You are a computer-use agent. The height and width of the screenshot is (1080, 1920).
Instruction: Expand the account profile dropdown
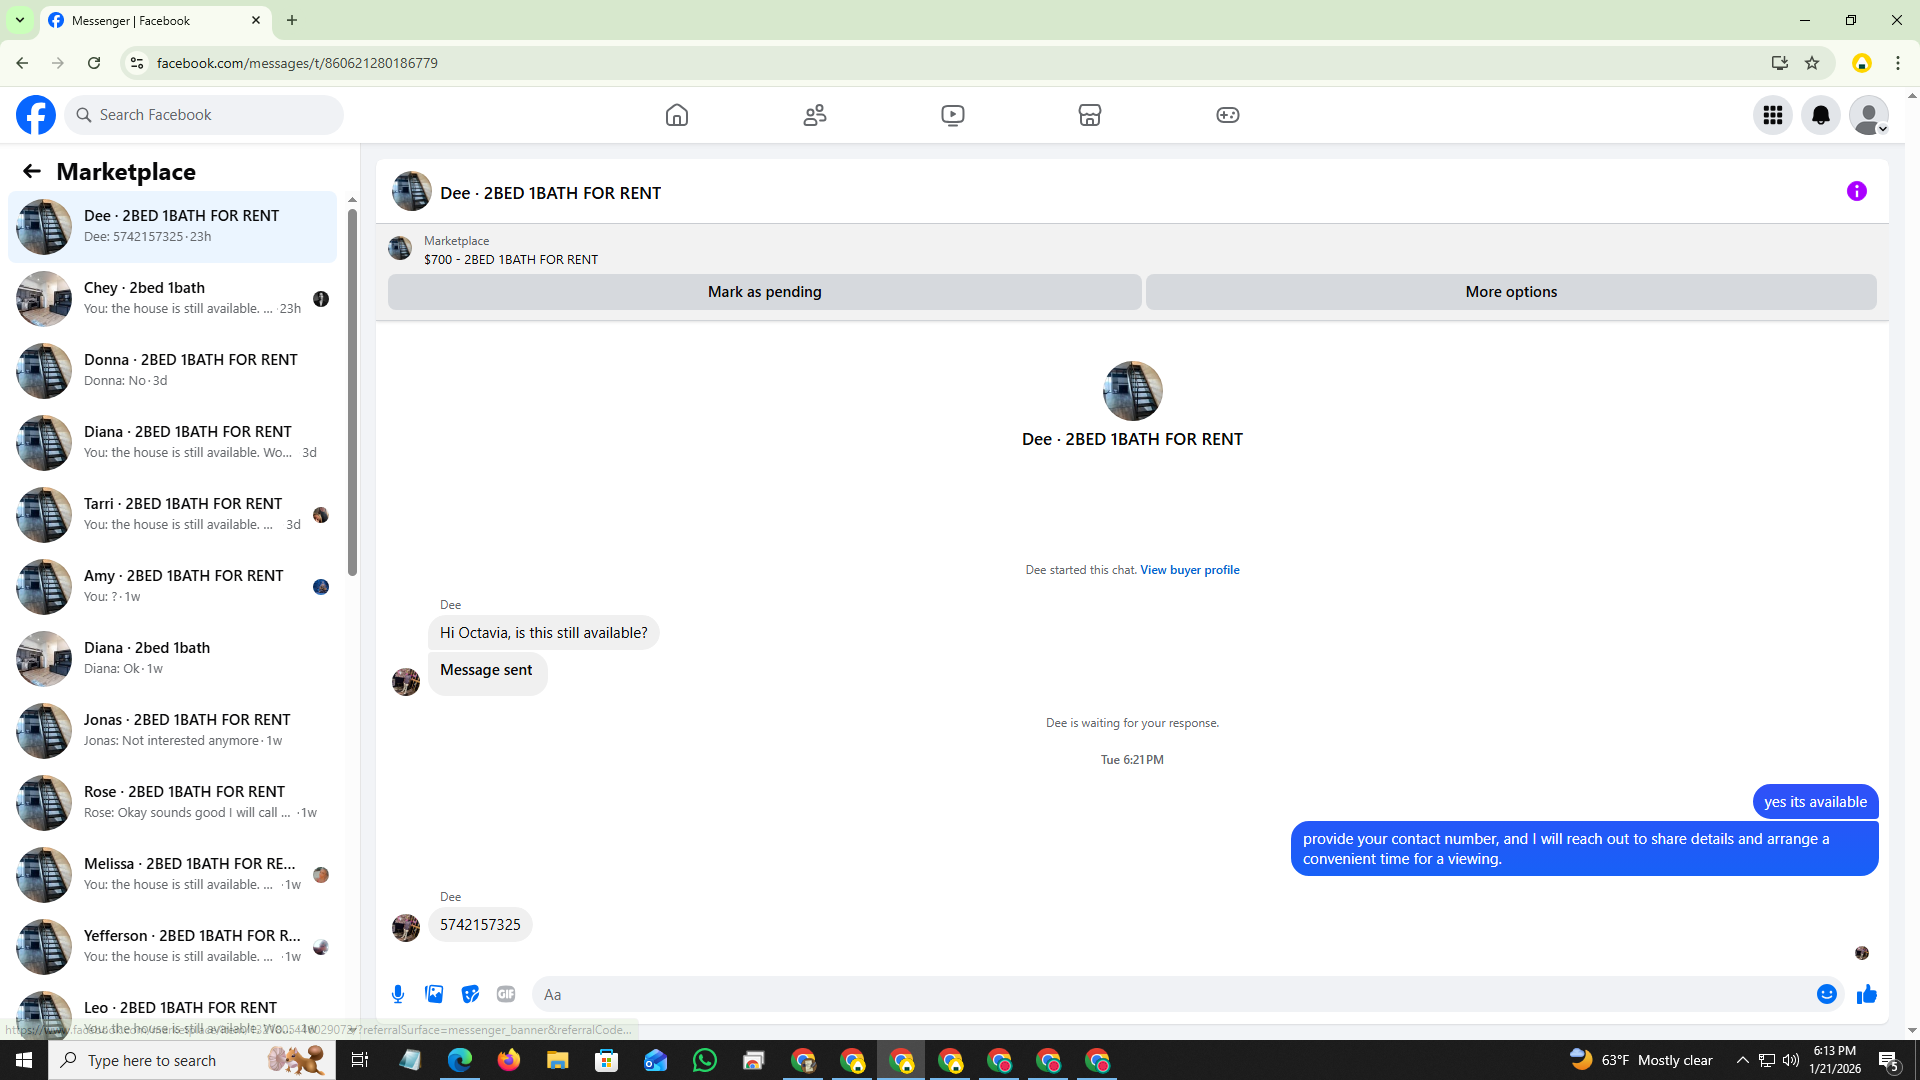pyautogui.click(x=1868, y=115)
